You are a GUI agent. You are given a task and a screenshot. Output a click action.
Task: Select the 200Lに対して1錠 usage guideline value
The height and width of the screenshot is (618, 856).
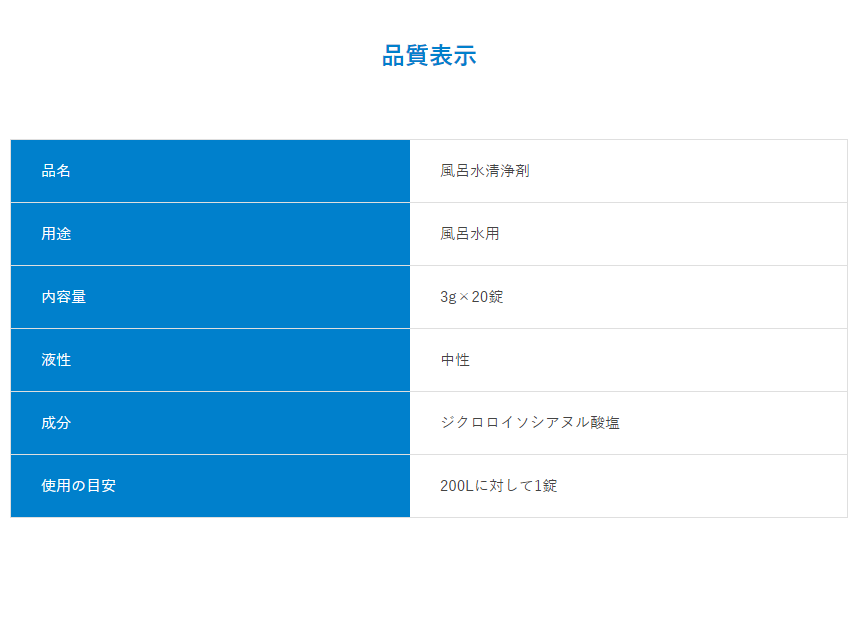[x=499, y=486]
